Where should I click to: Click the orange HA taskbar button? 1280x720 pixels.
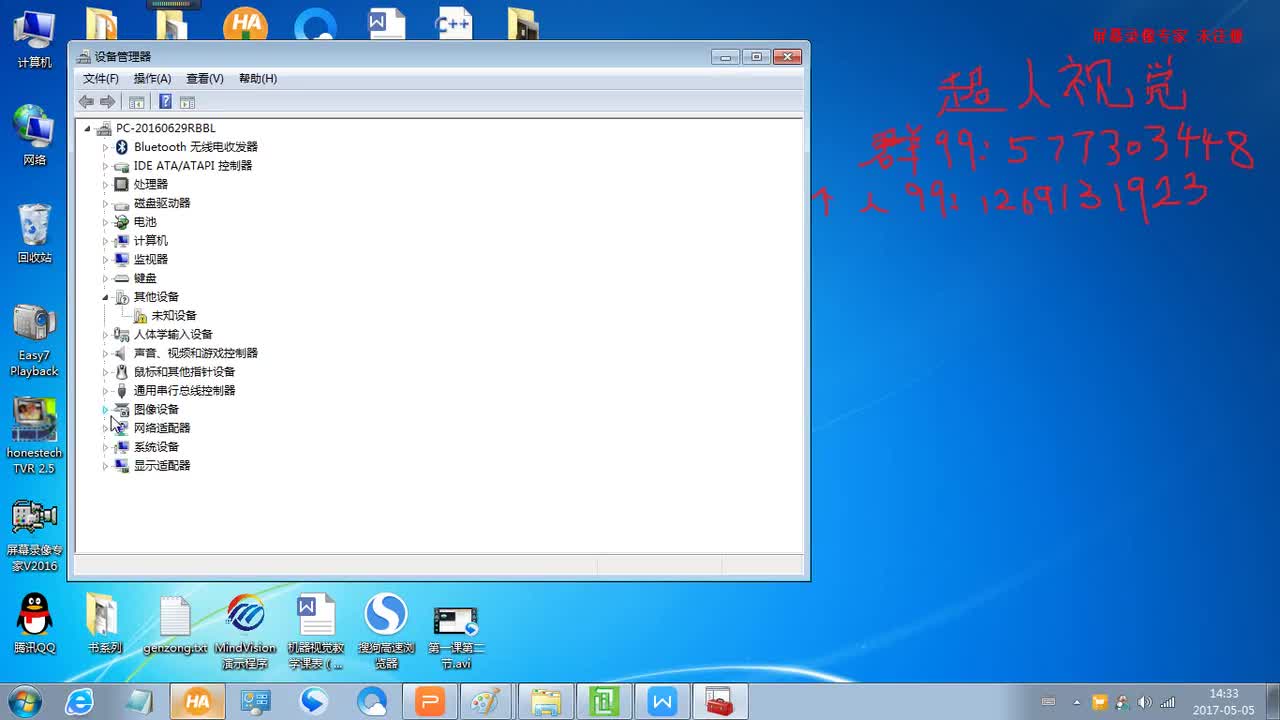click(197, 702)
